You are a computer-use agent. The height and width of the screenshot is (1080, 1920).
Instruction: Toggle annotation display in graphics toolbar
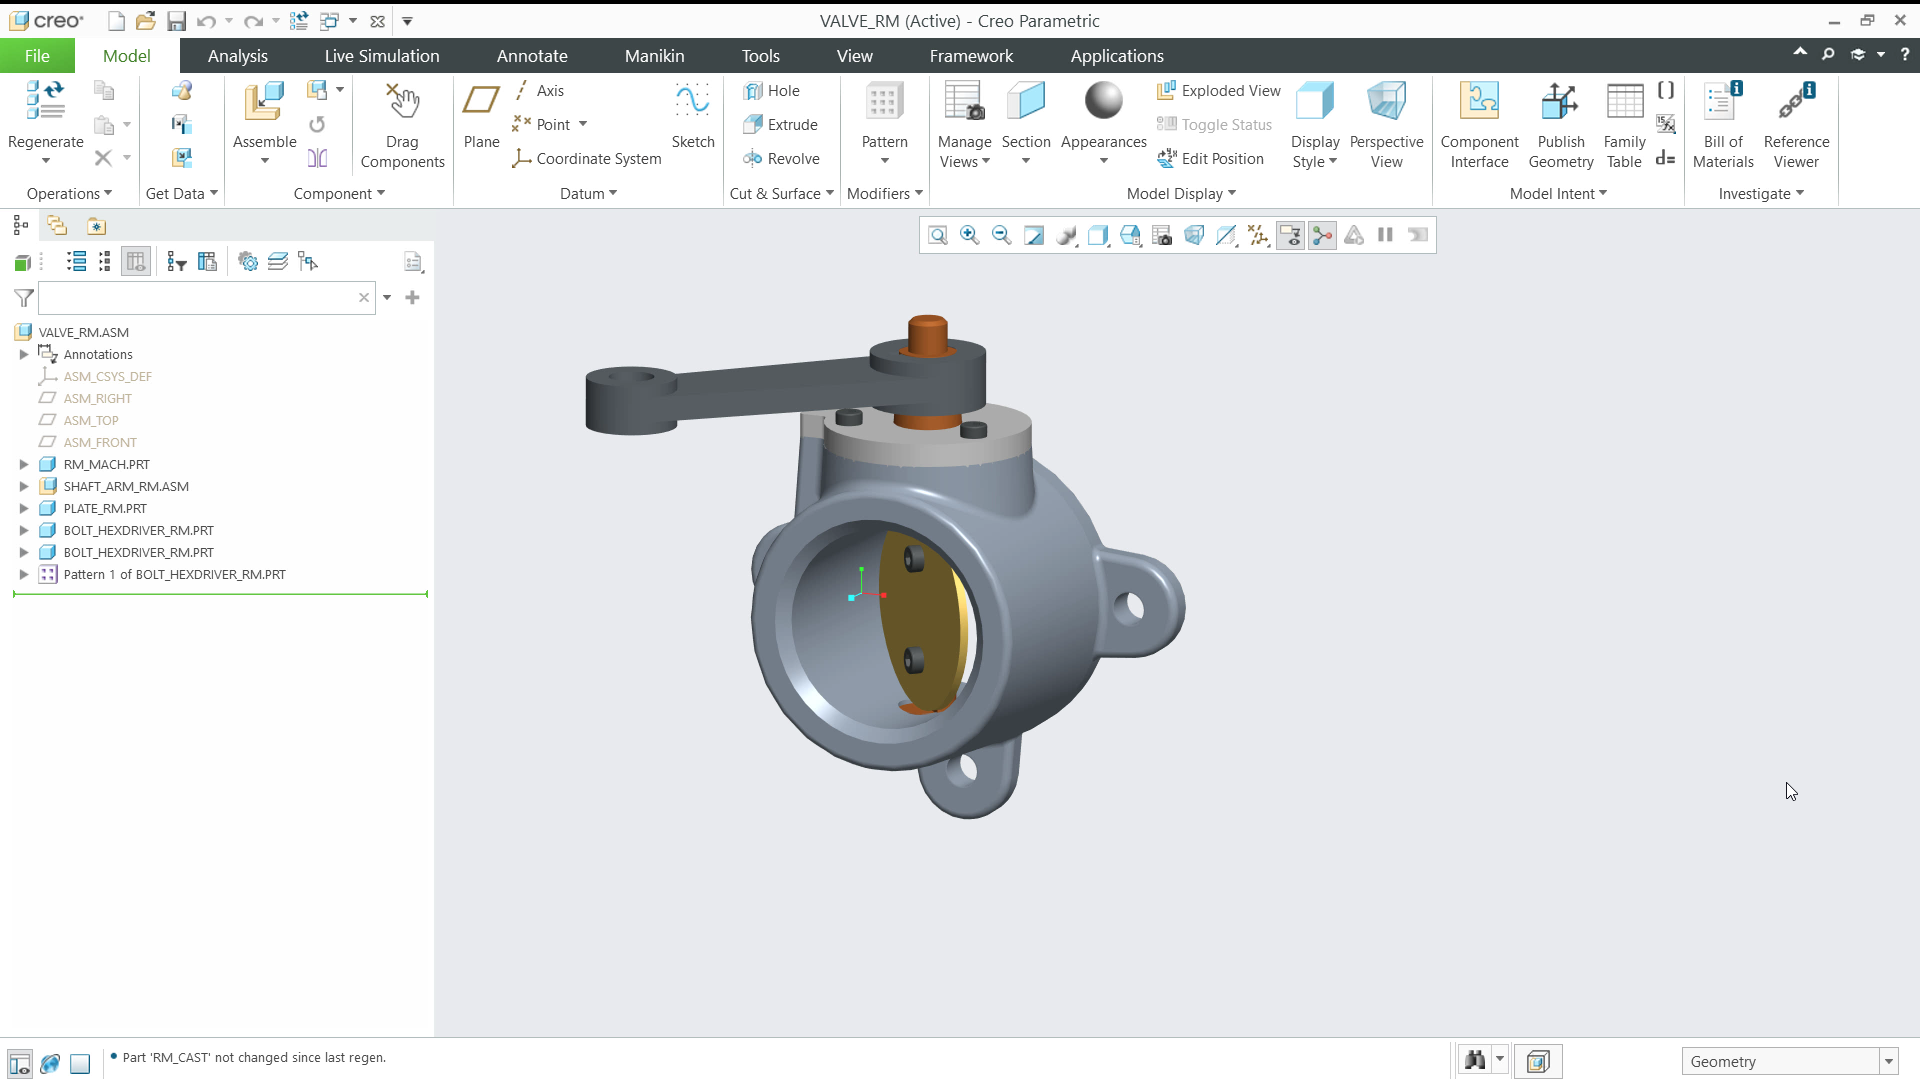pos(1290,235)
